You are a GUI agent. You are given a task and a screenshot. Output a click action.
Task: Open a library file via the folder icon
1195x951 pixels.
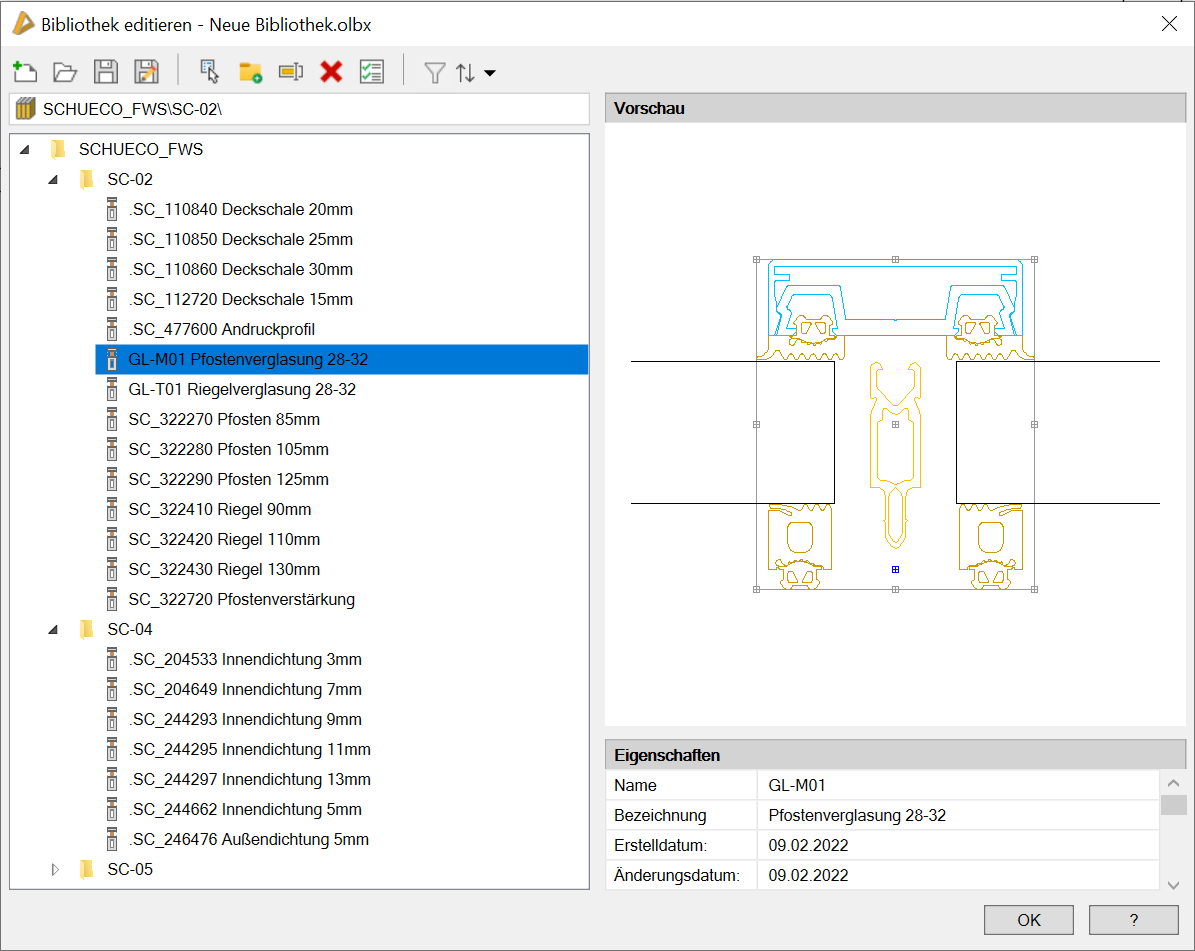pos(65,72)
